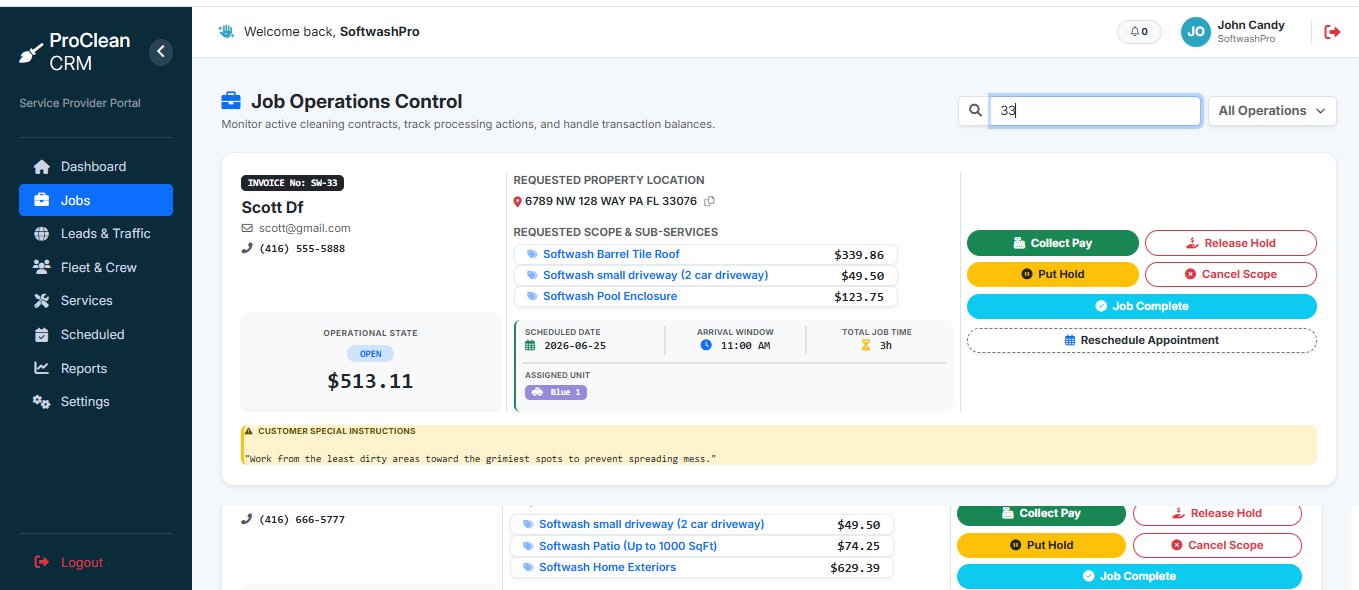The image size is (1359, 590).
Task: Click the $123.75 price
Action: click(x=859, y=297)
